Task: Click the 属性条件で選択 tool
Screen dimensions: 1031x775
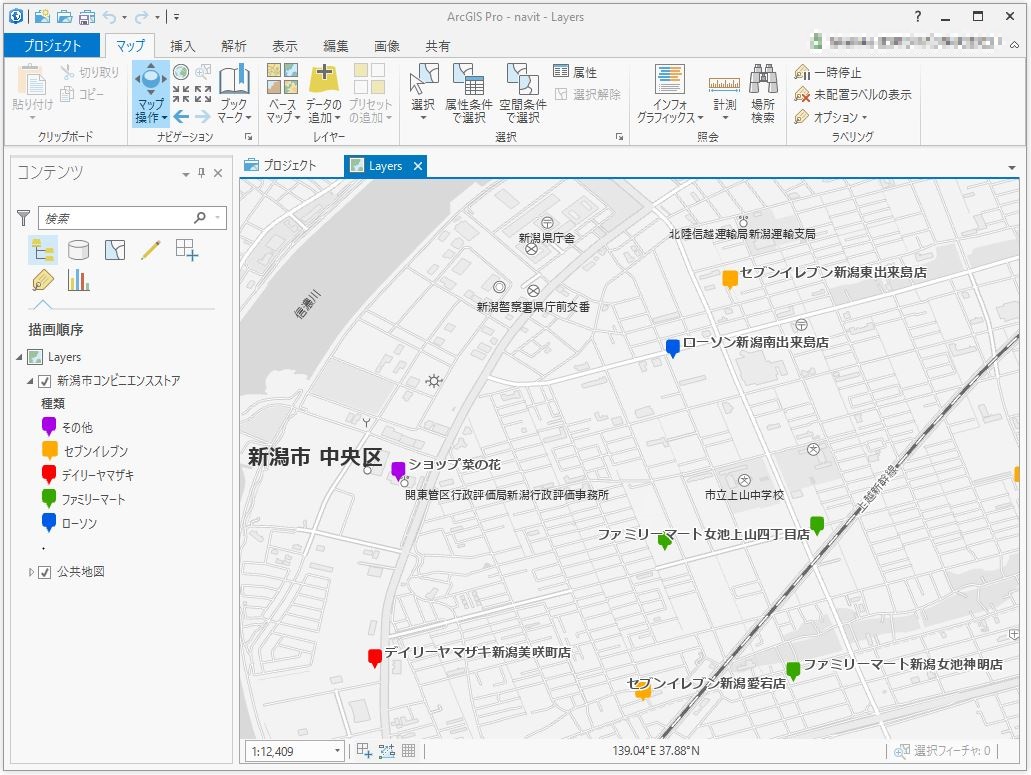Action: coord(469,93)
